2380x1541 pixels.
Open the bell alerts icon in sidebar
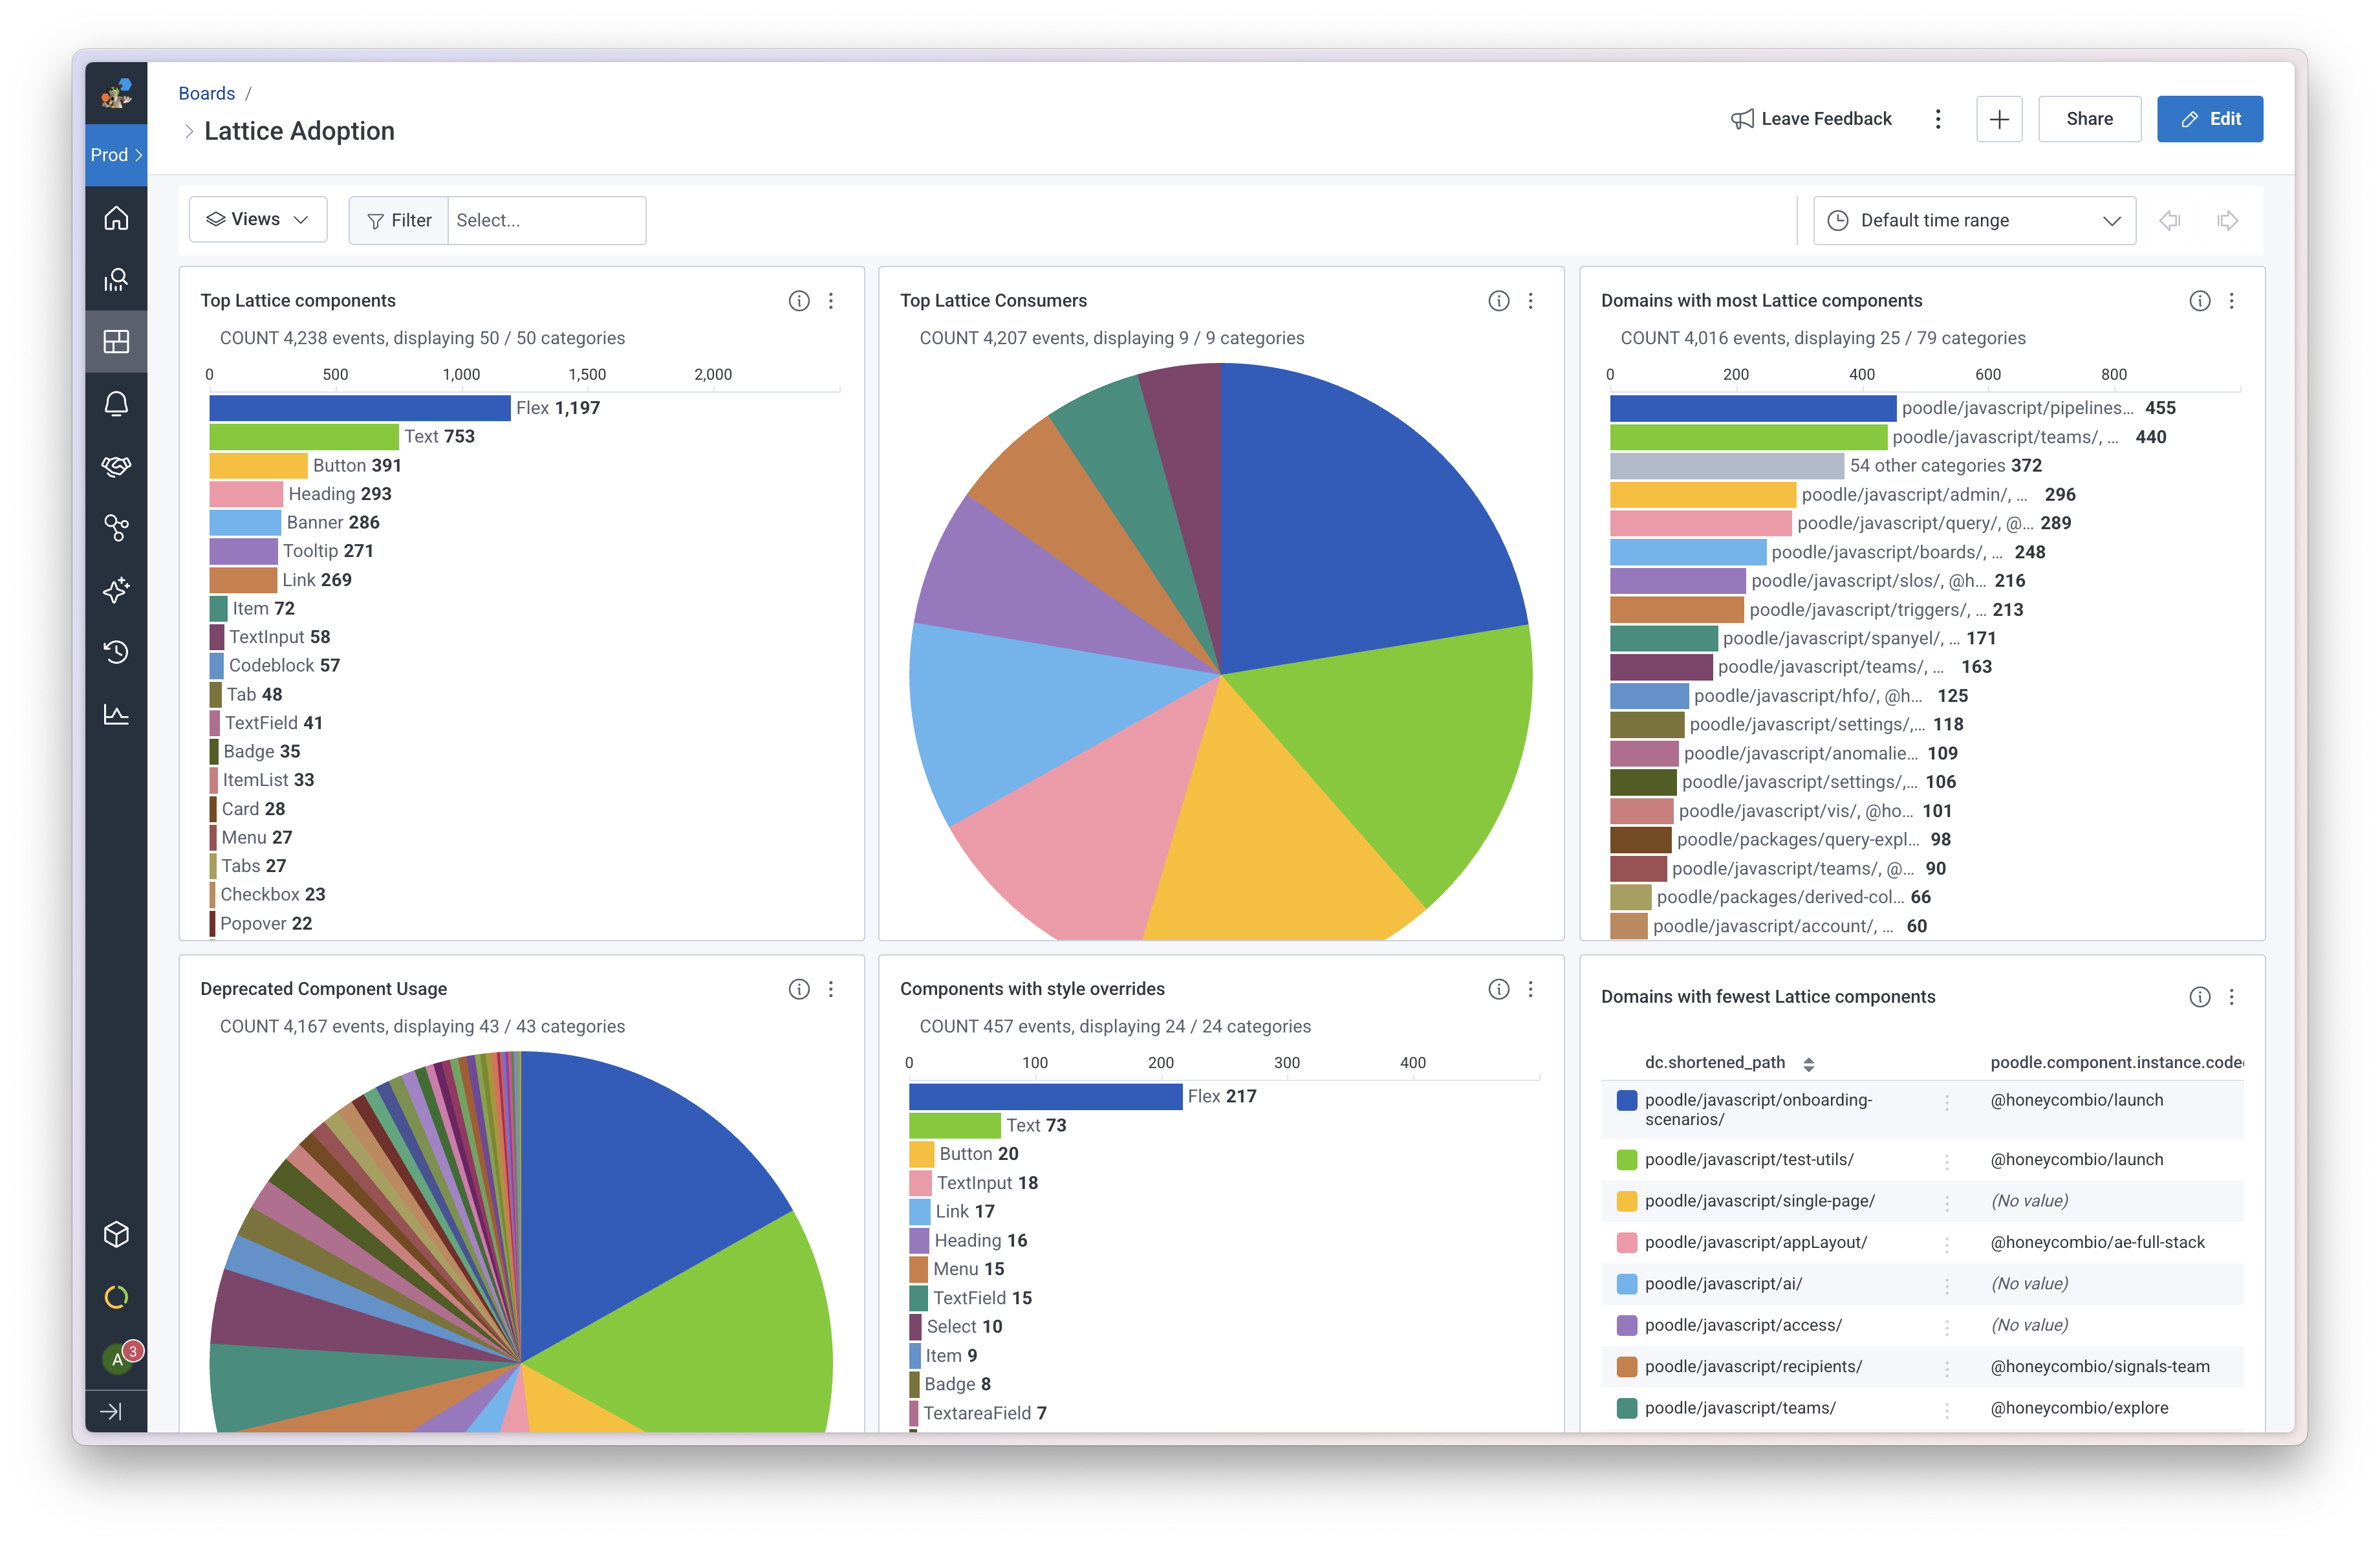click(x=116, y=404)
